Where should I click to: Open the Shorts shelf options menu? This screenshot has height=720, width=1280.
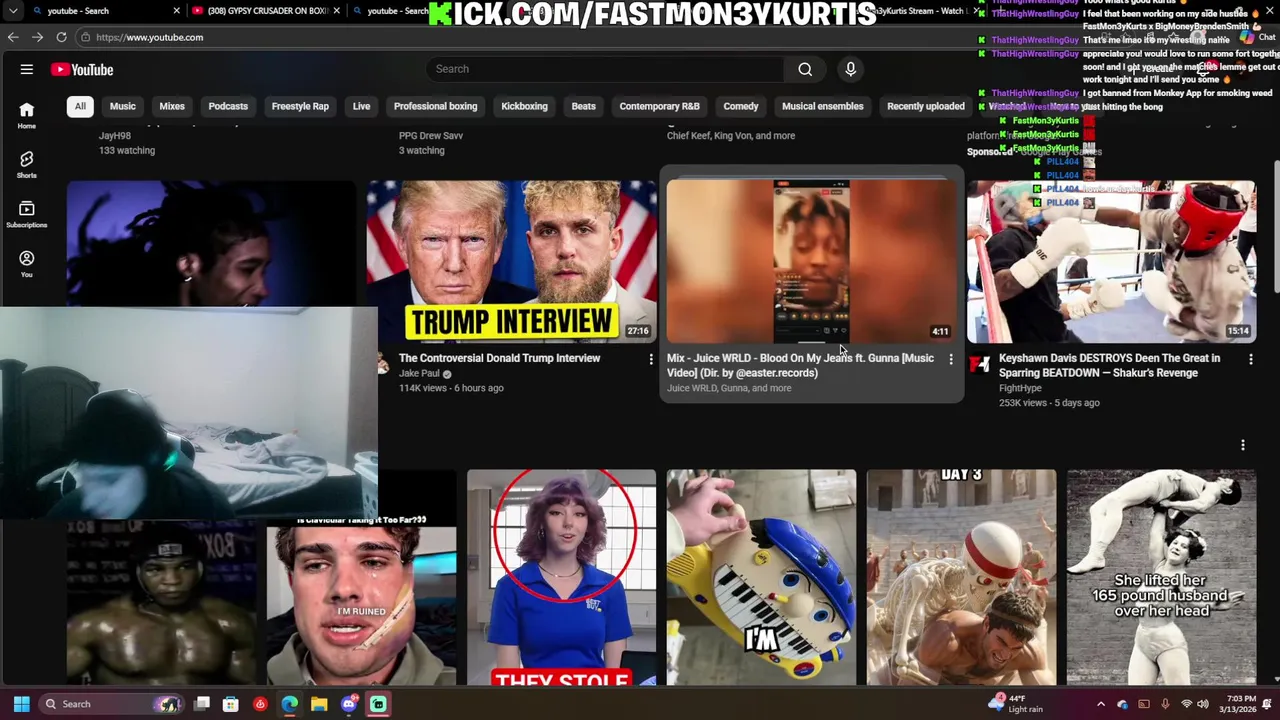[x=1243, y=445]
